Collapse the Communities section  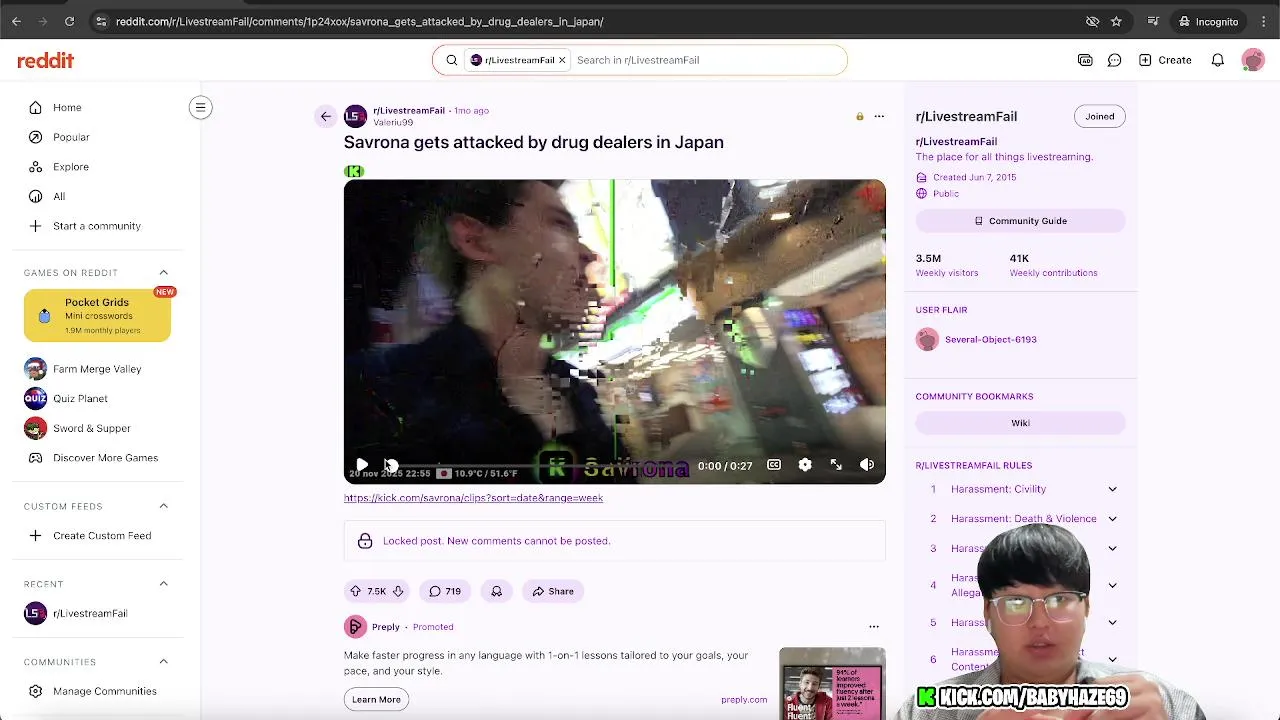163,662
